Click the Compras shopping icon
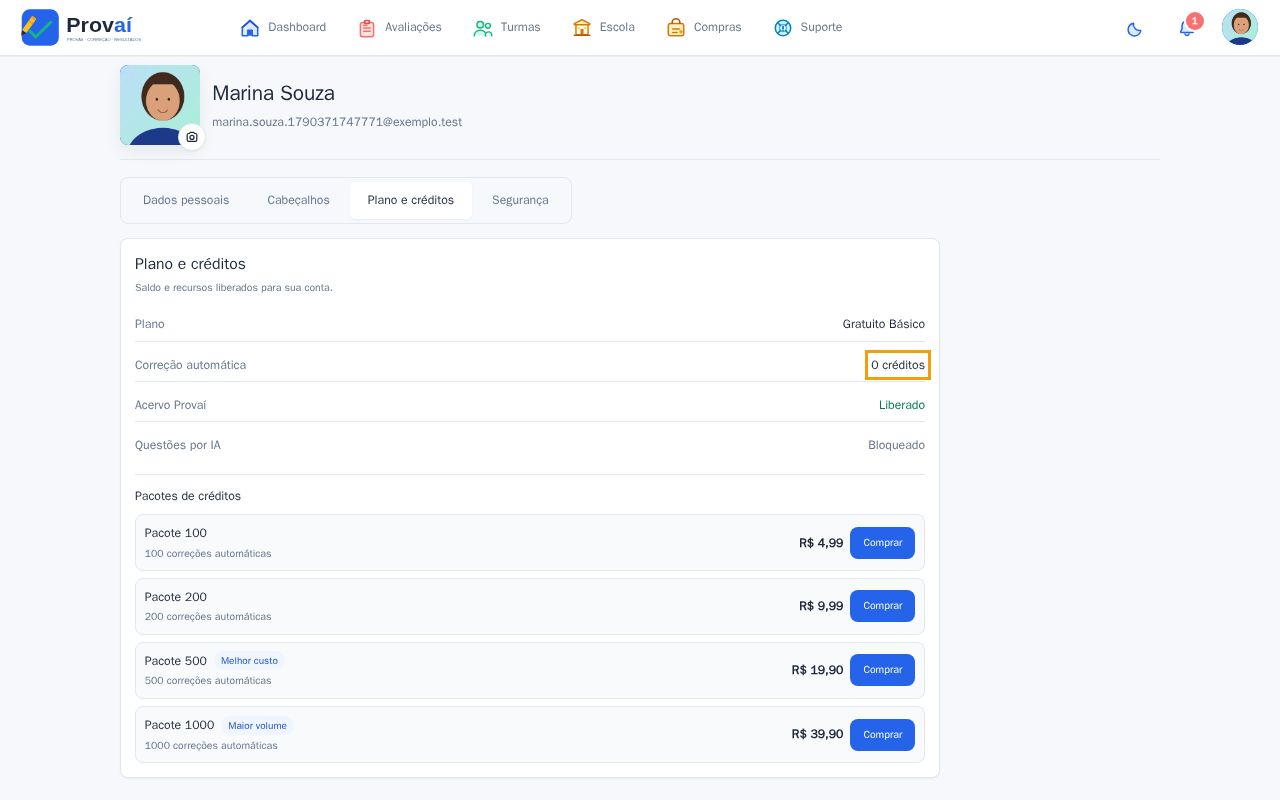This screenshot has height=800, width=1280. coord(676,28)
